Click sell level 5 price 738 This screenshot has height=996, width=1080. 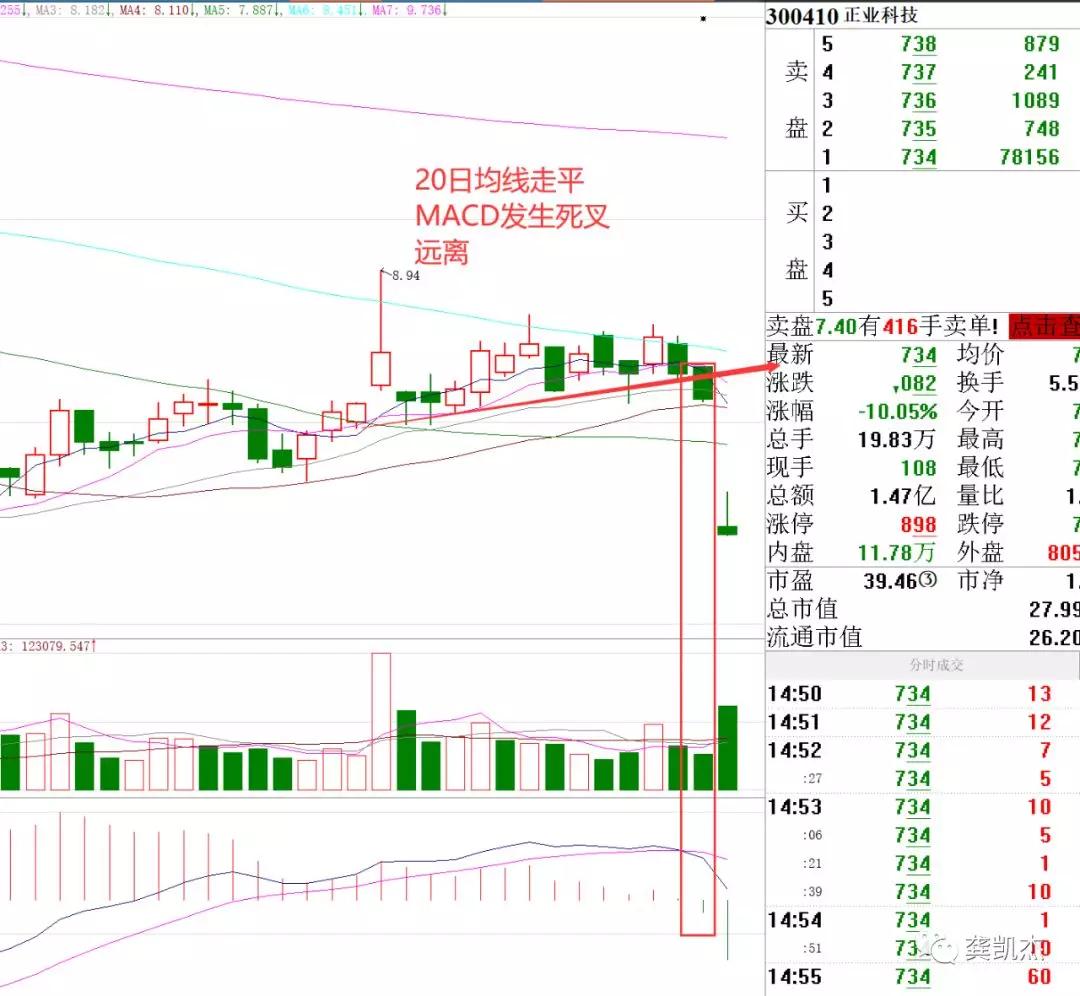(x=919, y=44)
